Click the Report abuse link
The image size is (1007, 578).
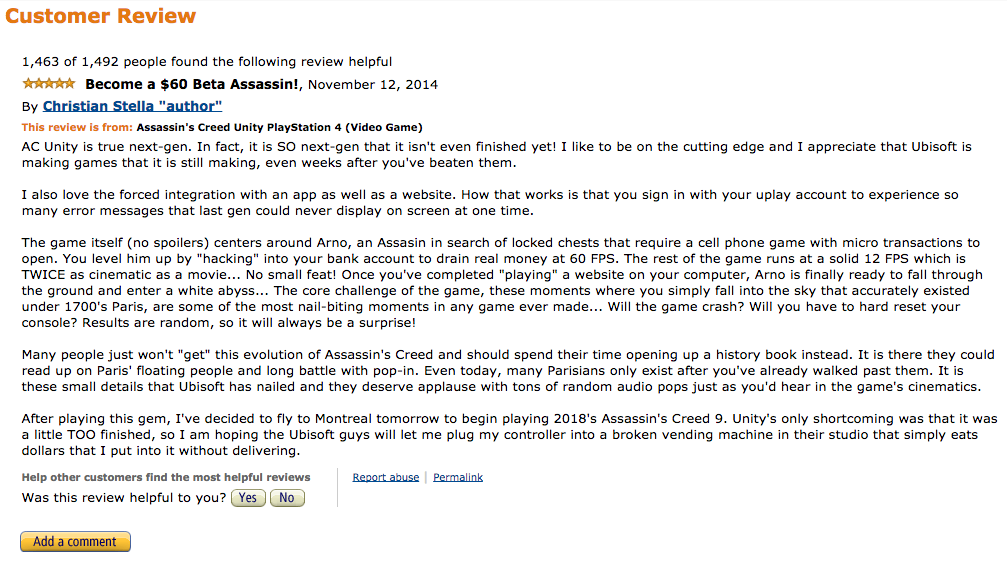tap(385, 477)
